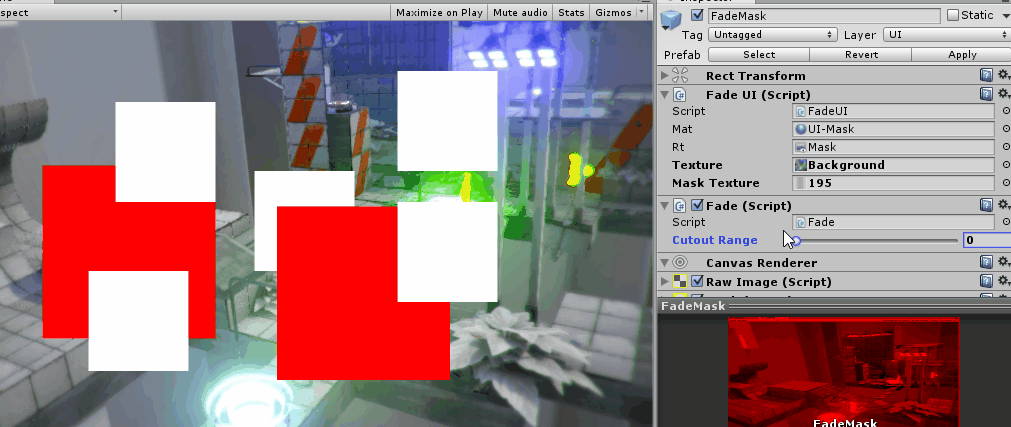
Task: Click the Prefab Revert button
Action: click(861, 55)
